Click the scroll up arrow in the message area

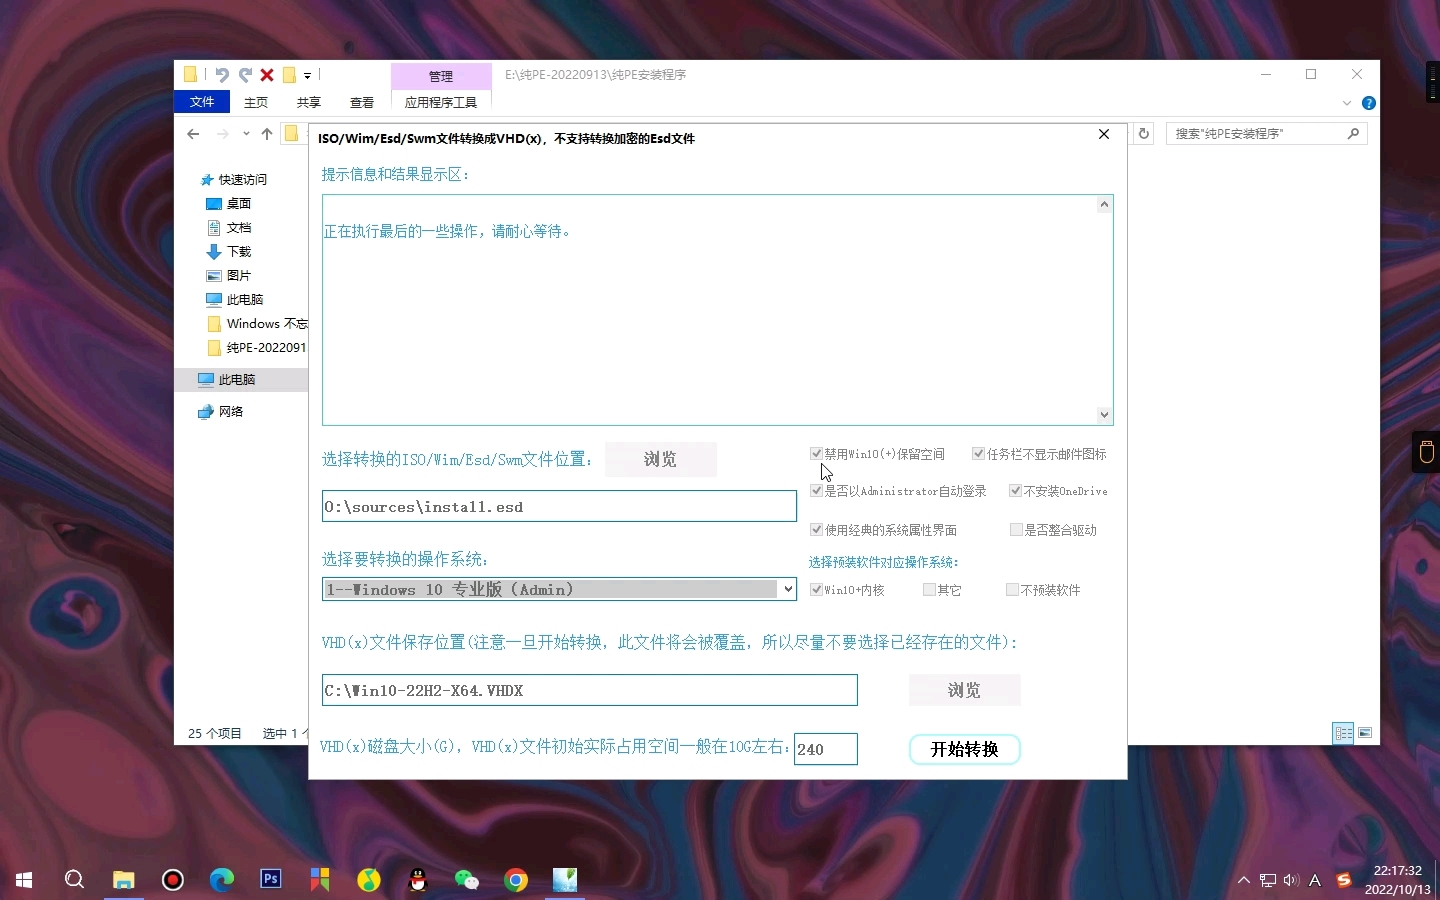(x=1104, y=204)
